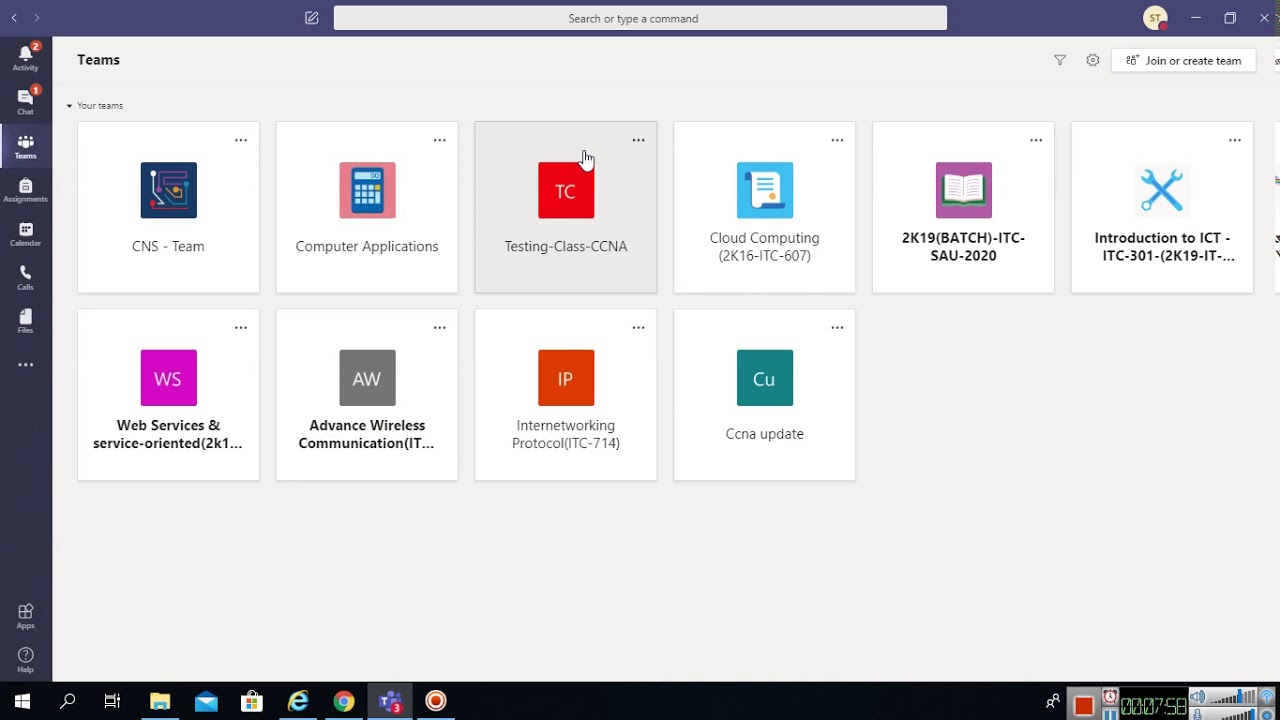Open Help in sidebar
Image resolution: width=1280 pixels, height=720 pixels.
(x=26, y=660)
